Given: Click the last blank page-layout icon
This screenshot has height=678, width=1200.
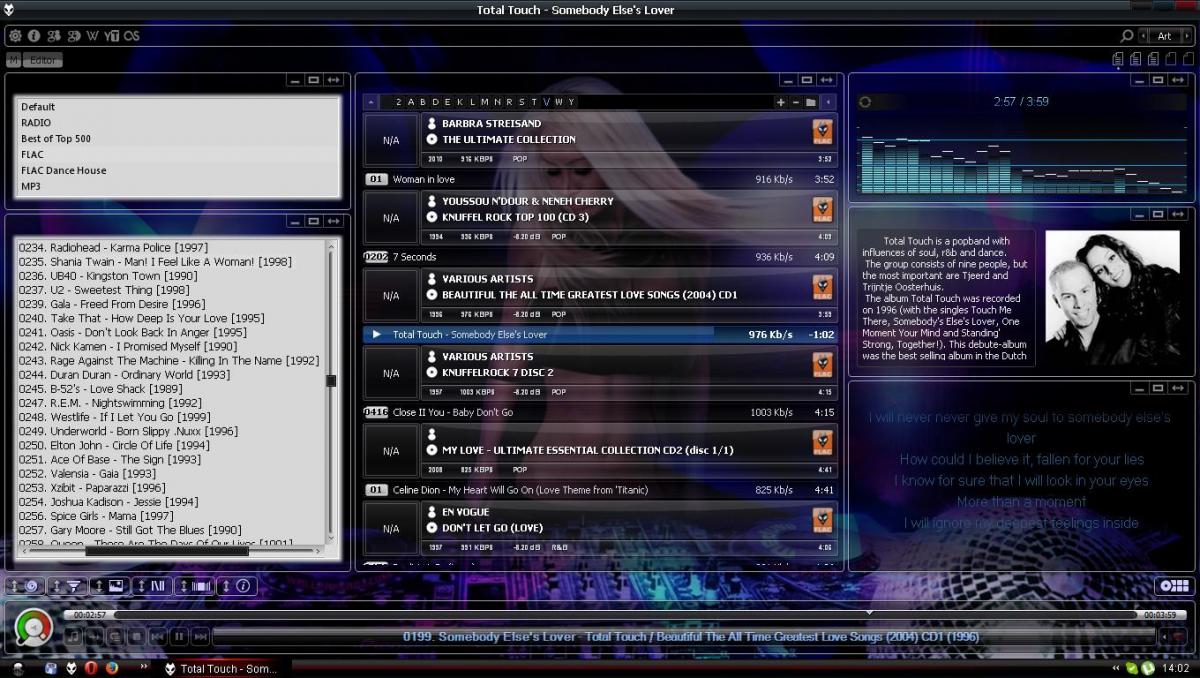Looking at the screenshot, I should point(1188,59).
